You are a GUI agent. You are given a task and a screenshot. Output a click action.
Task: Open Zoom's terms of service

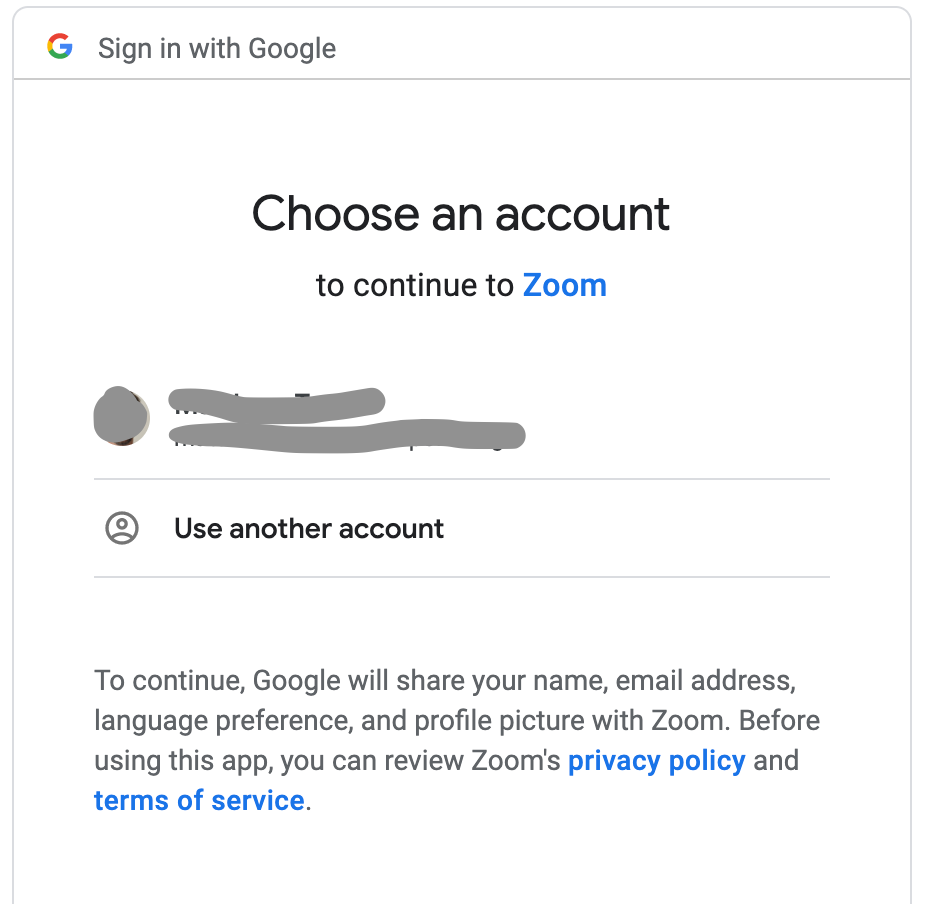(x=199, y=800)
